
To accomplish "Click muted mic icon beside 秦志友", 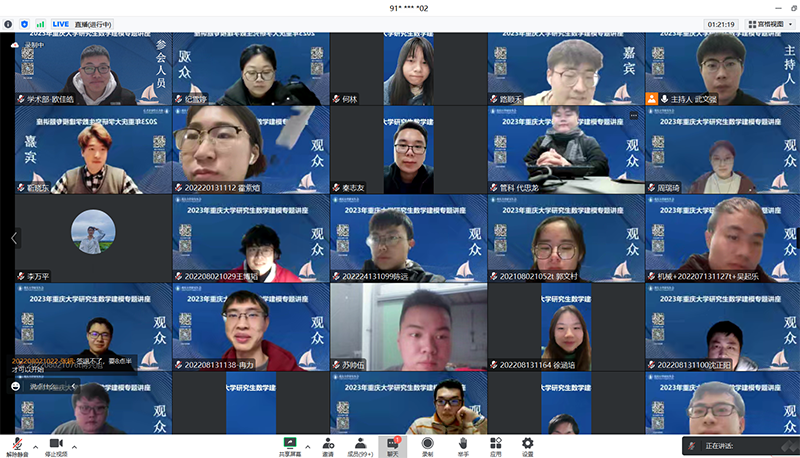I will tap(336, 188).
